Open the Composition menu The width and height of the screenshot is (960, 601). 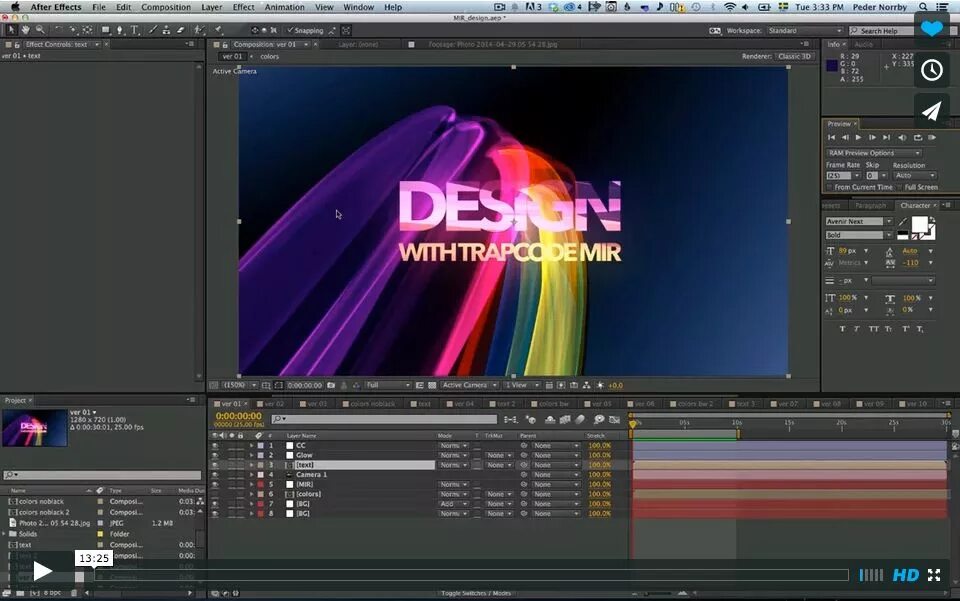pos(166,7)
